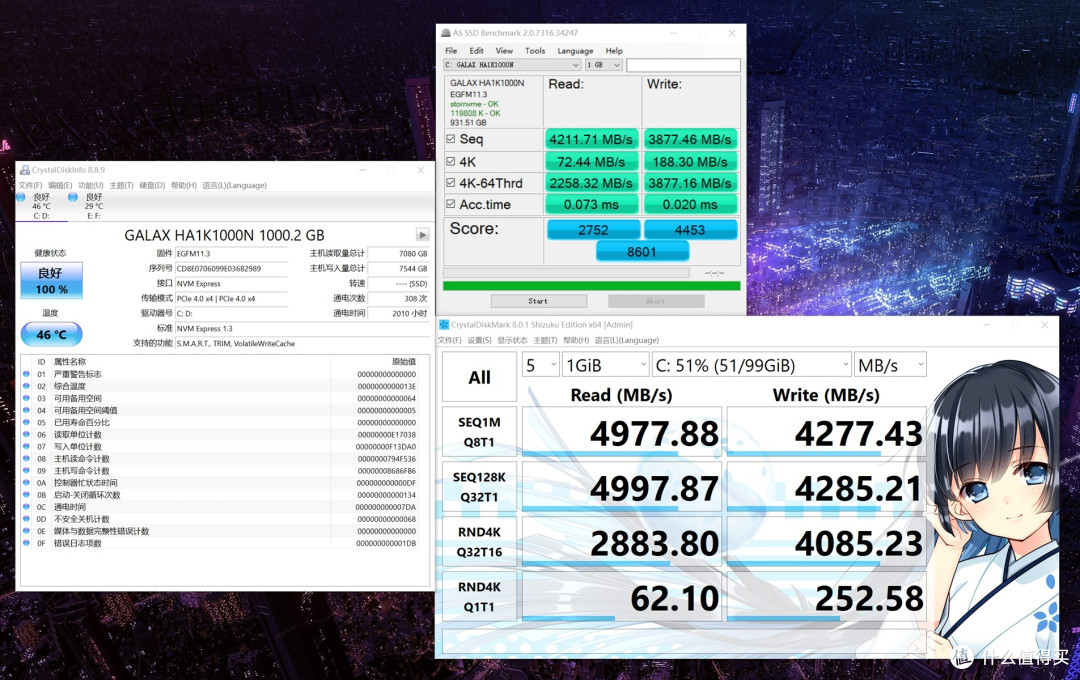This screenshot has width=1080, height=680.
Task: Click the serial number field CD8E0706099E03682989
Action: pyautogui.click(x=231, y=269)
